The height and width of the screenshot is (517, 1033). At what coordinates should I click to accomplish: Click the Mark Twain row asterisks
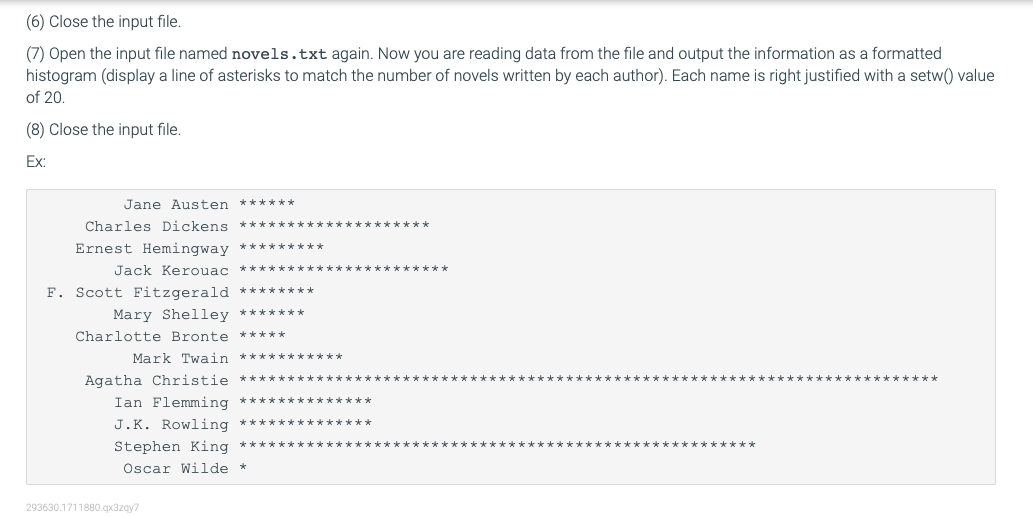coord(291,357)
